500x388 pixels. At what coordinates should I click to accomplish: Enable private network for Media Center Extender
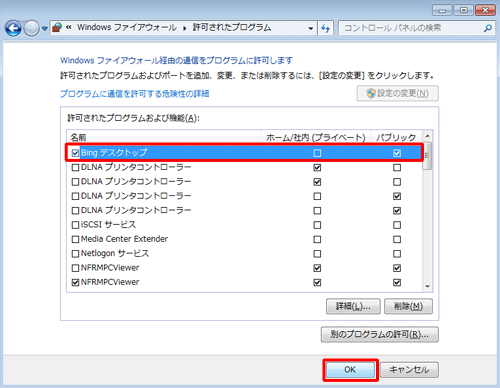coord(317,239)
